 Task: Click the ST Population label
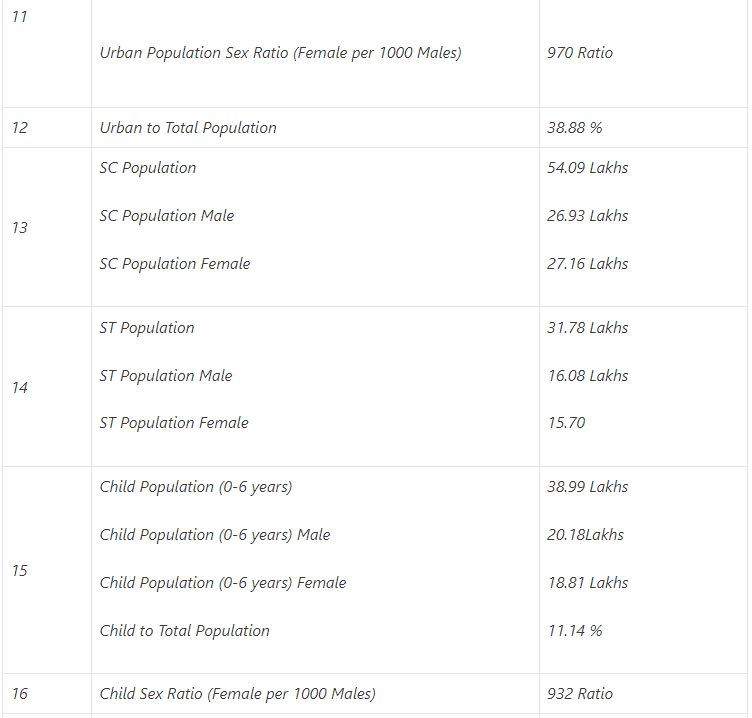tap(147, 328)
